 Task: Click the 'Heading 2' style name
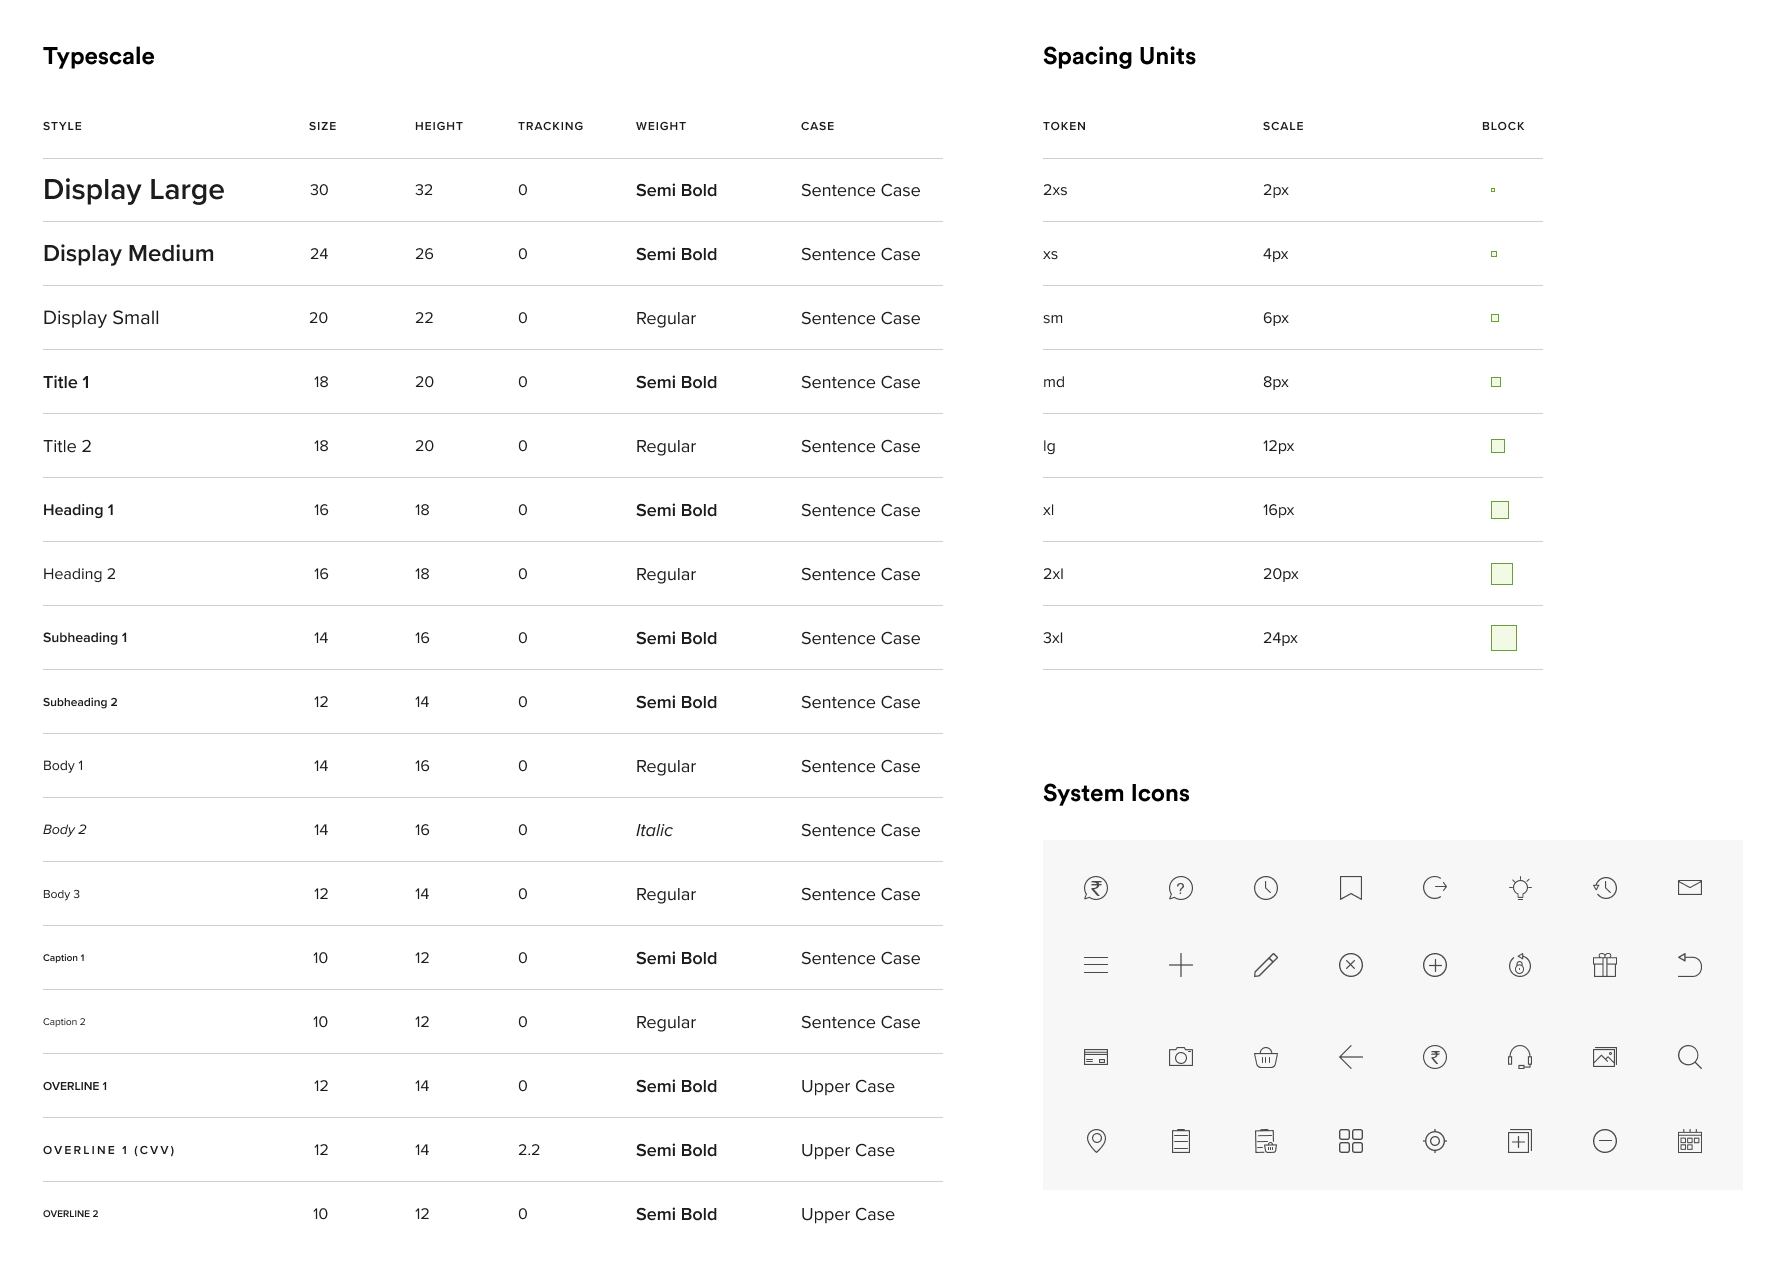79,574
